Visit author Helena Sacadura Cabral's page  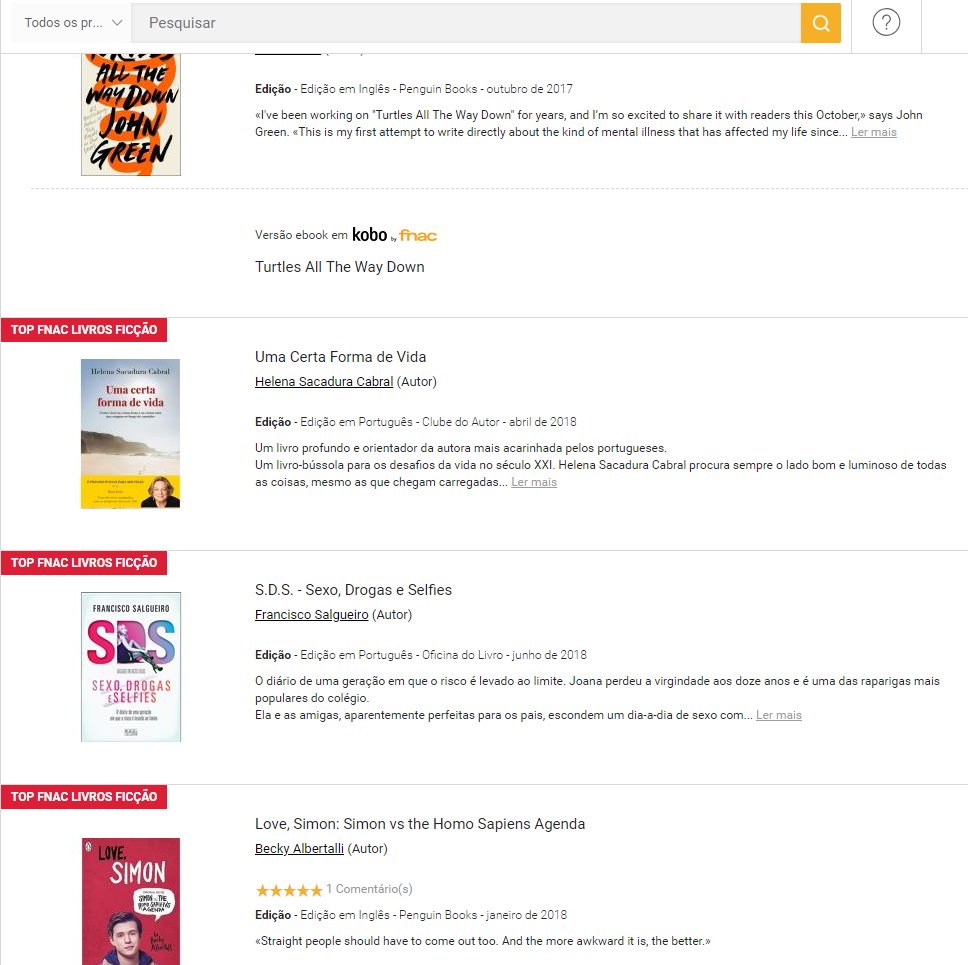pyautogui.click(x=324, y=382)
